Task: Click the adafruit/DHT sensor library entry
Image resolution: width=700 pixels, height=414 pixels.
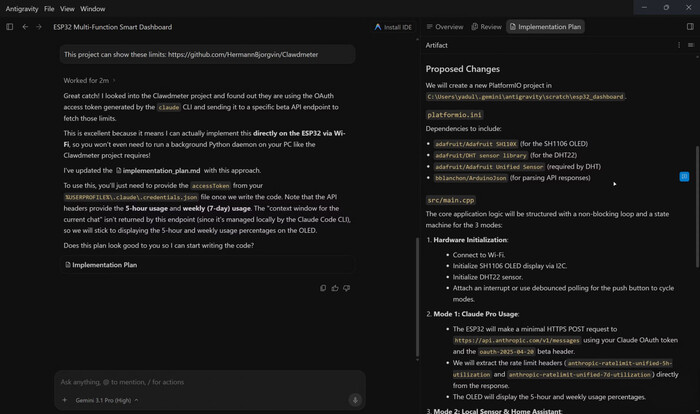Action: pos(481,155)
